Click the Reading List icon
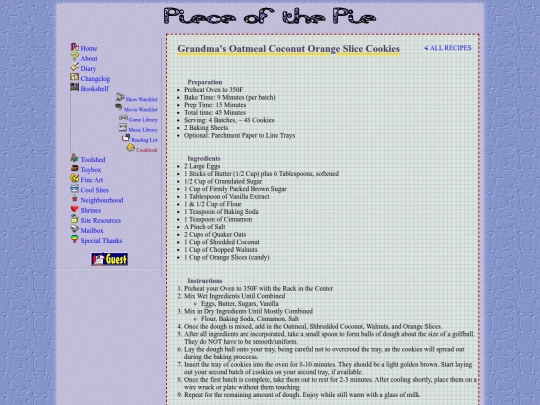Screen dimensions: 540x405 [x=126, y=138]
